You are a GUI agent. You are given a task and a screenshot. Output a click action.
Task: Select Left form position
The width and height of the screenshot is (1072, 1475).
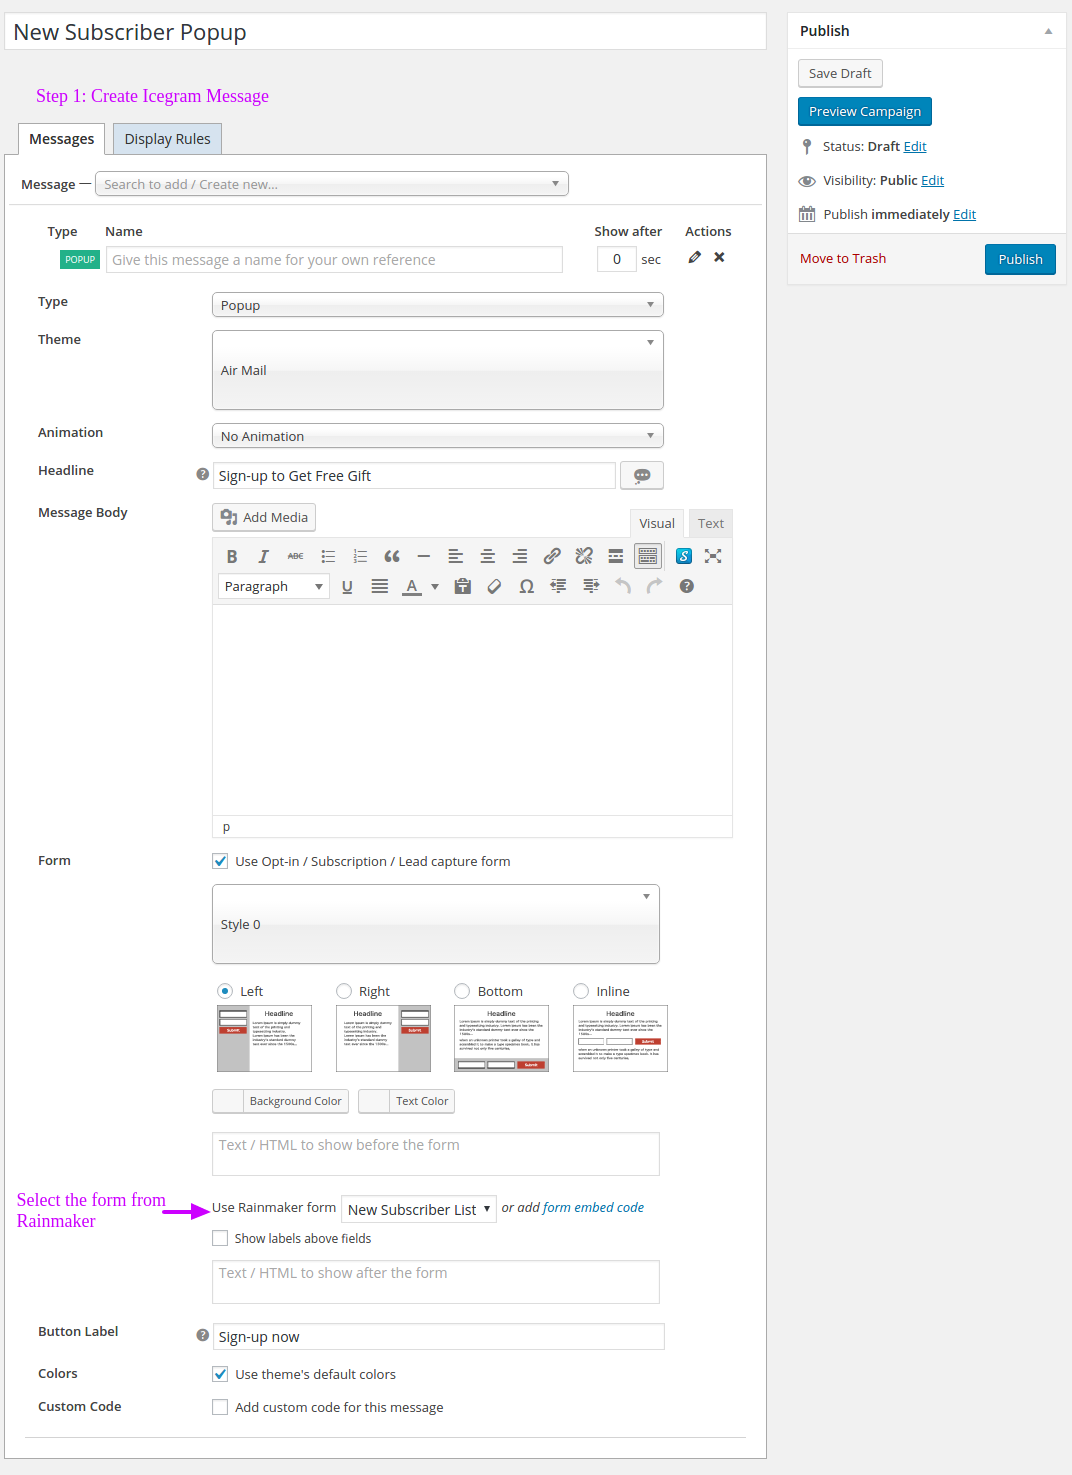point(225,991)
